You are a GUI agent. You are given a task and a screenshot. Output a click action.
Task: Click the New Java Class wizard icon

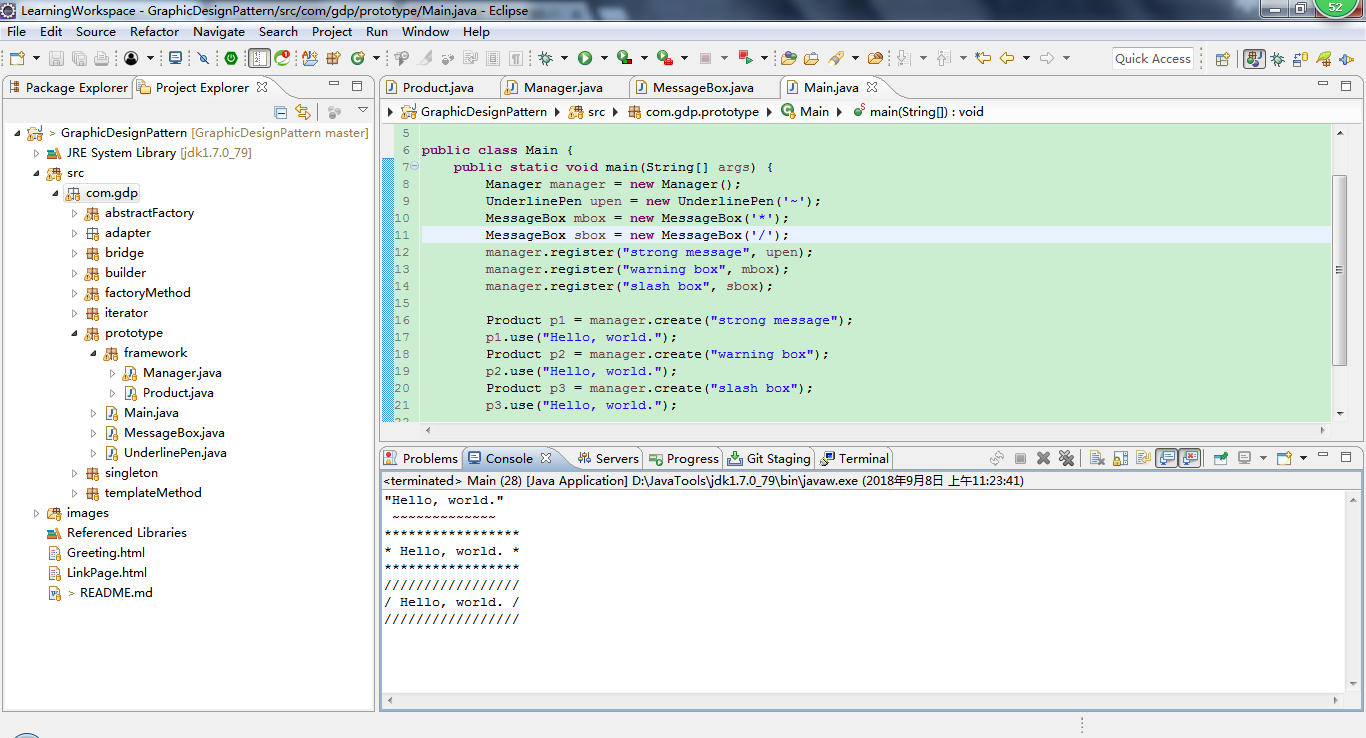(x=358, y=58)
